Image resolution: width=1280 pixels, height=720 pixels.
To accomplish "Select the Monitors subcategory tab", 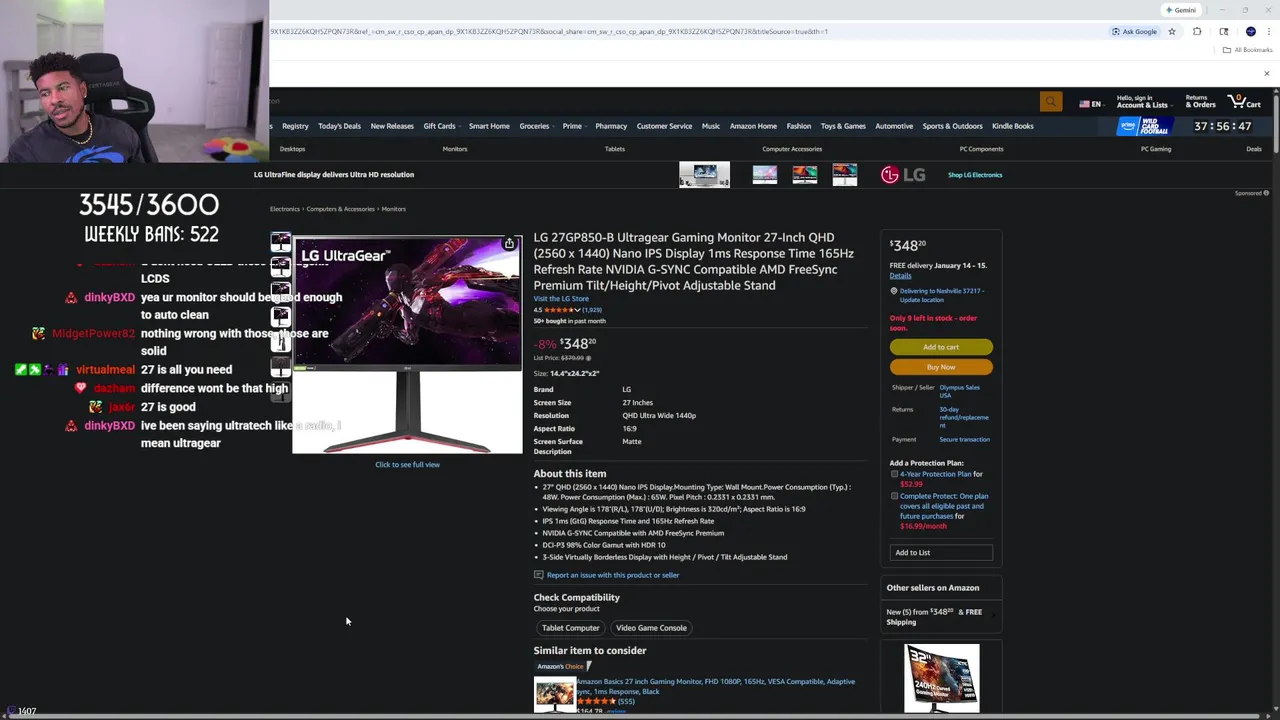I will click(455, 149).
